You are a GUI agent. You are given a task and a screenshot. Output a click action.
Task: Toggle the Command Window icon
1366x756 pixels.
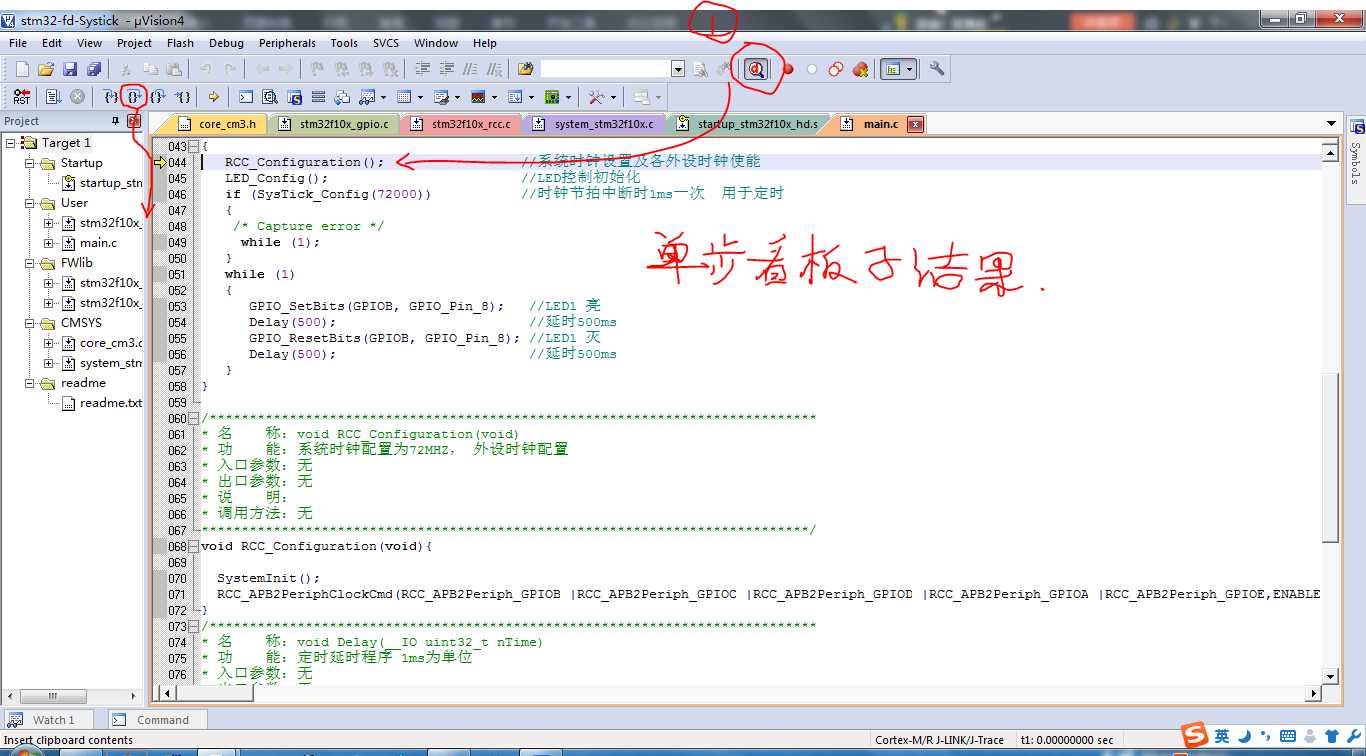click(x=246, y=97)
